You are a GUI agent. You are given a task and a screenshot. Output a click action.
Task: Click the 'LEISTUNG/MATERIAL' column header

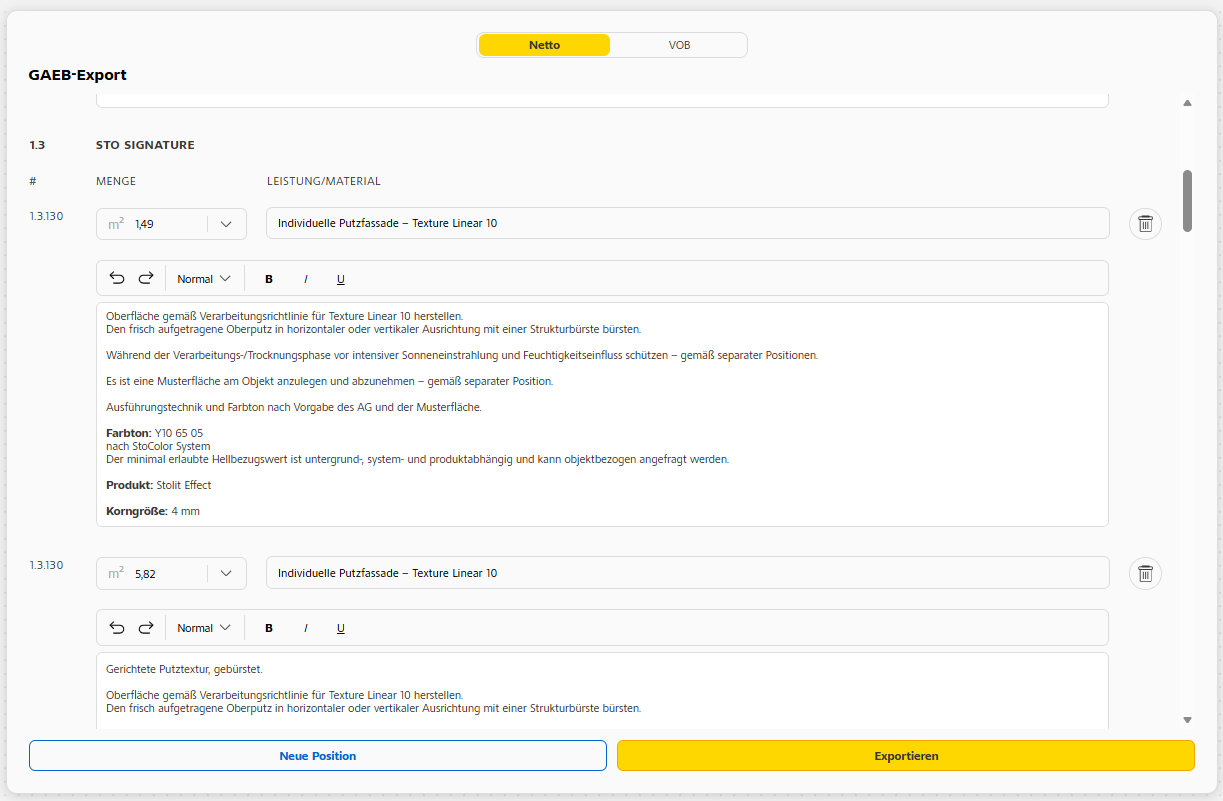click(x=323, y=182)
